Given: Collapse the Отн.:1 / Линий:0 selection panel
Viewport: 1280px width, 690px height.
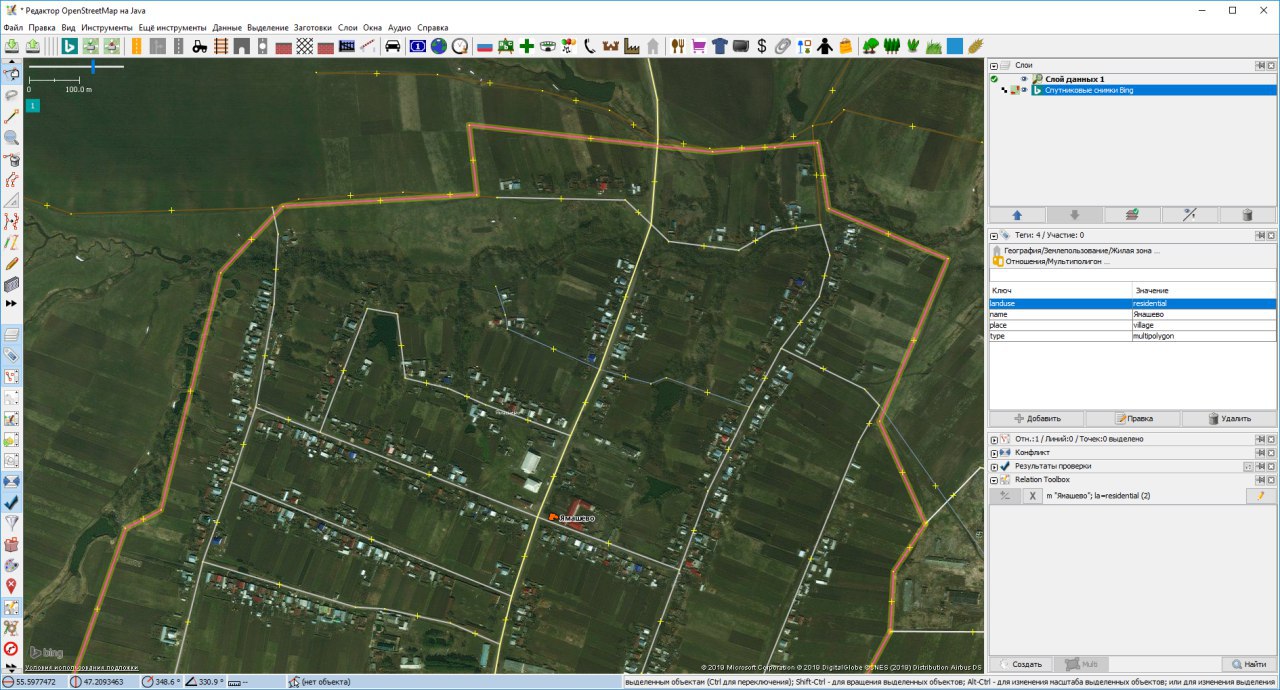Looking at the screenshot, I should [994, 439].
